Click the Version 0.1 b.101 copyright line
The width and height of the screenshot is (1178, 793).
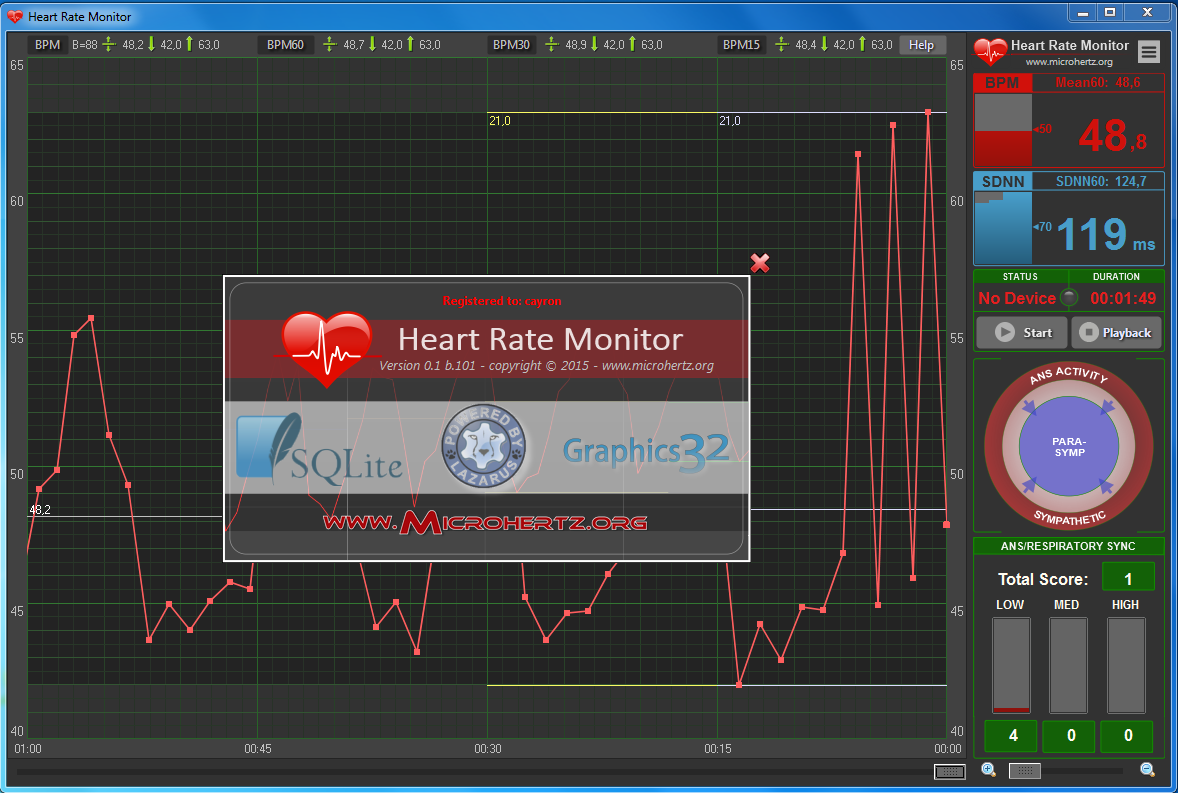[x=546, y=366]
